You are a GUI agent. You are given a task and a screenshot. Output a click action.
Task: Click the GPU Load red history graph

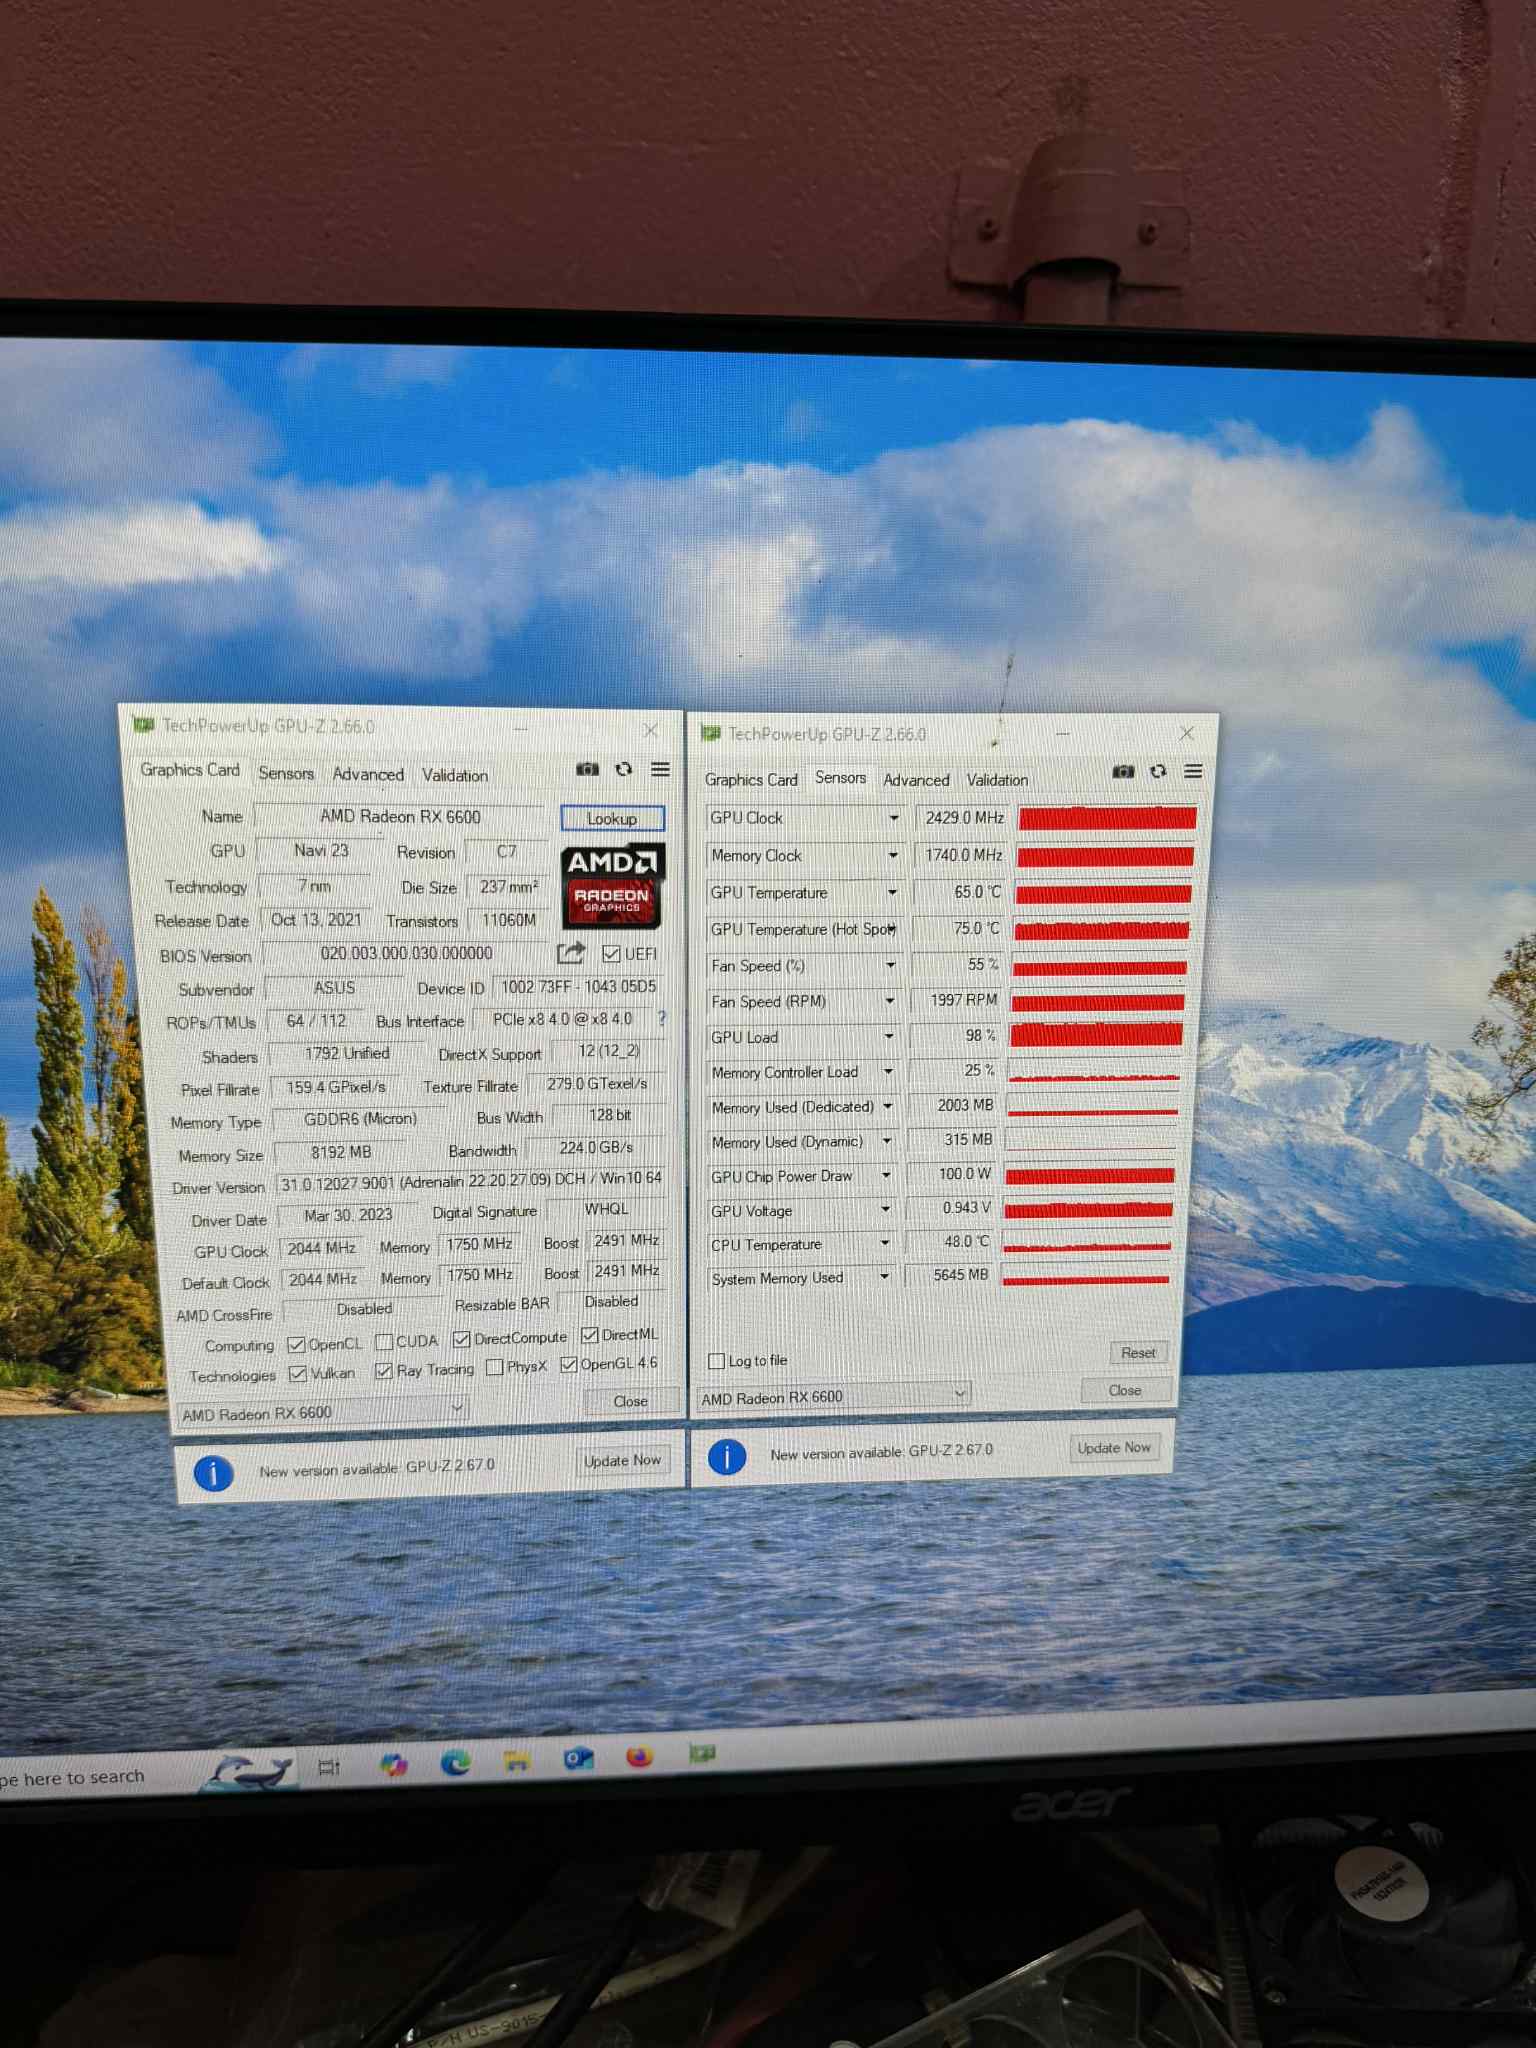(x=1097, y=1035)
